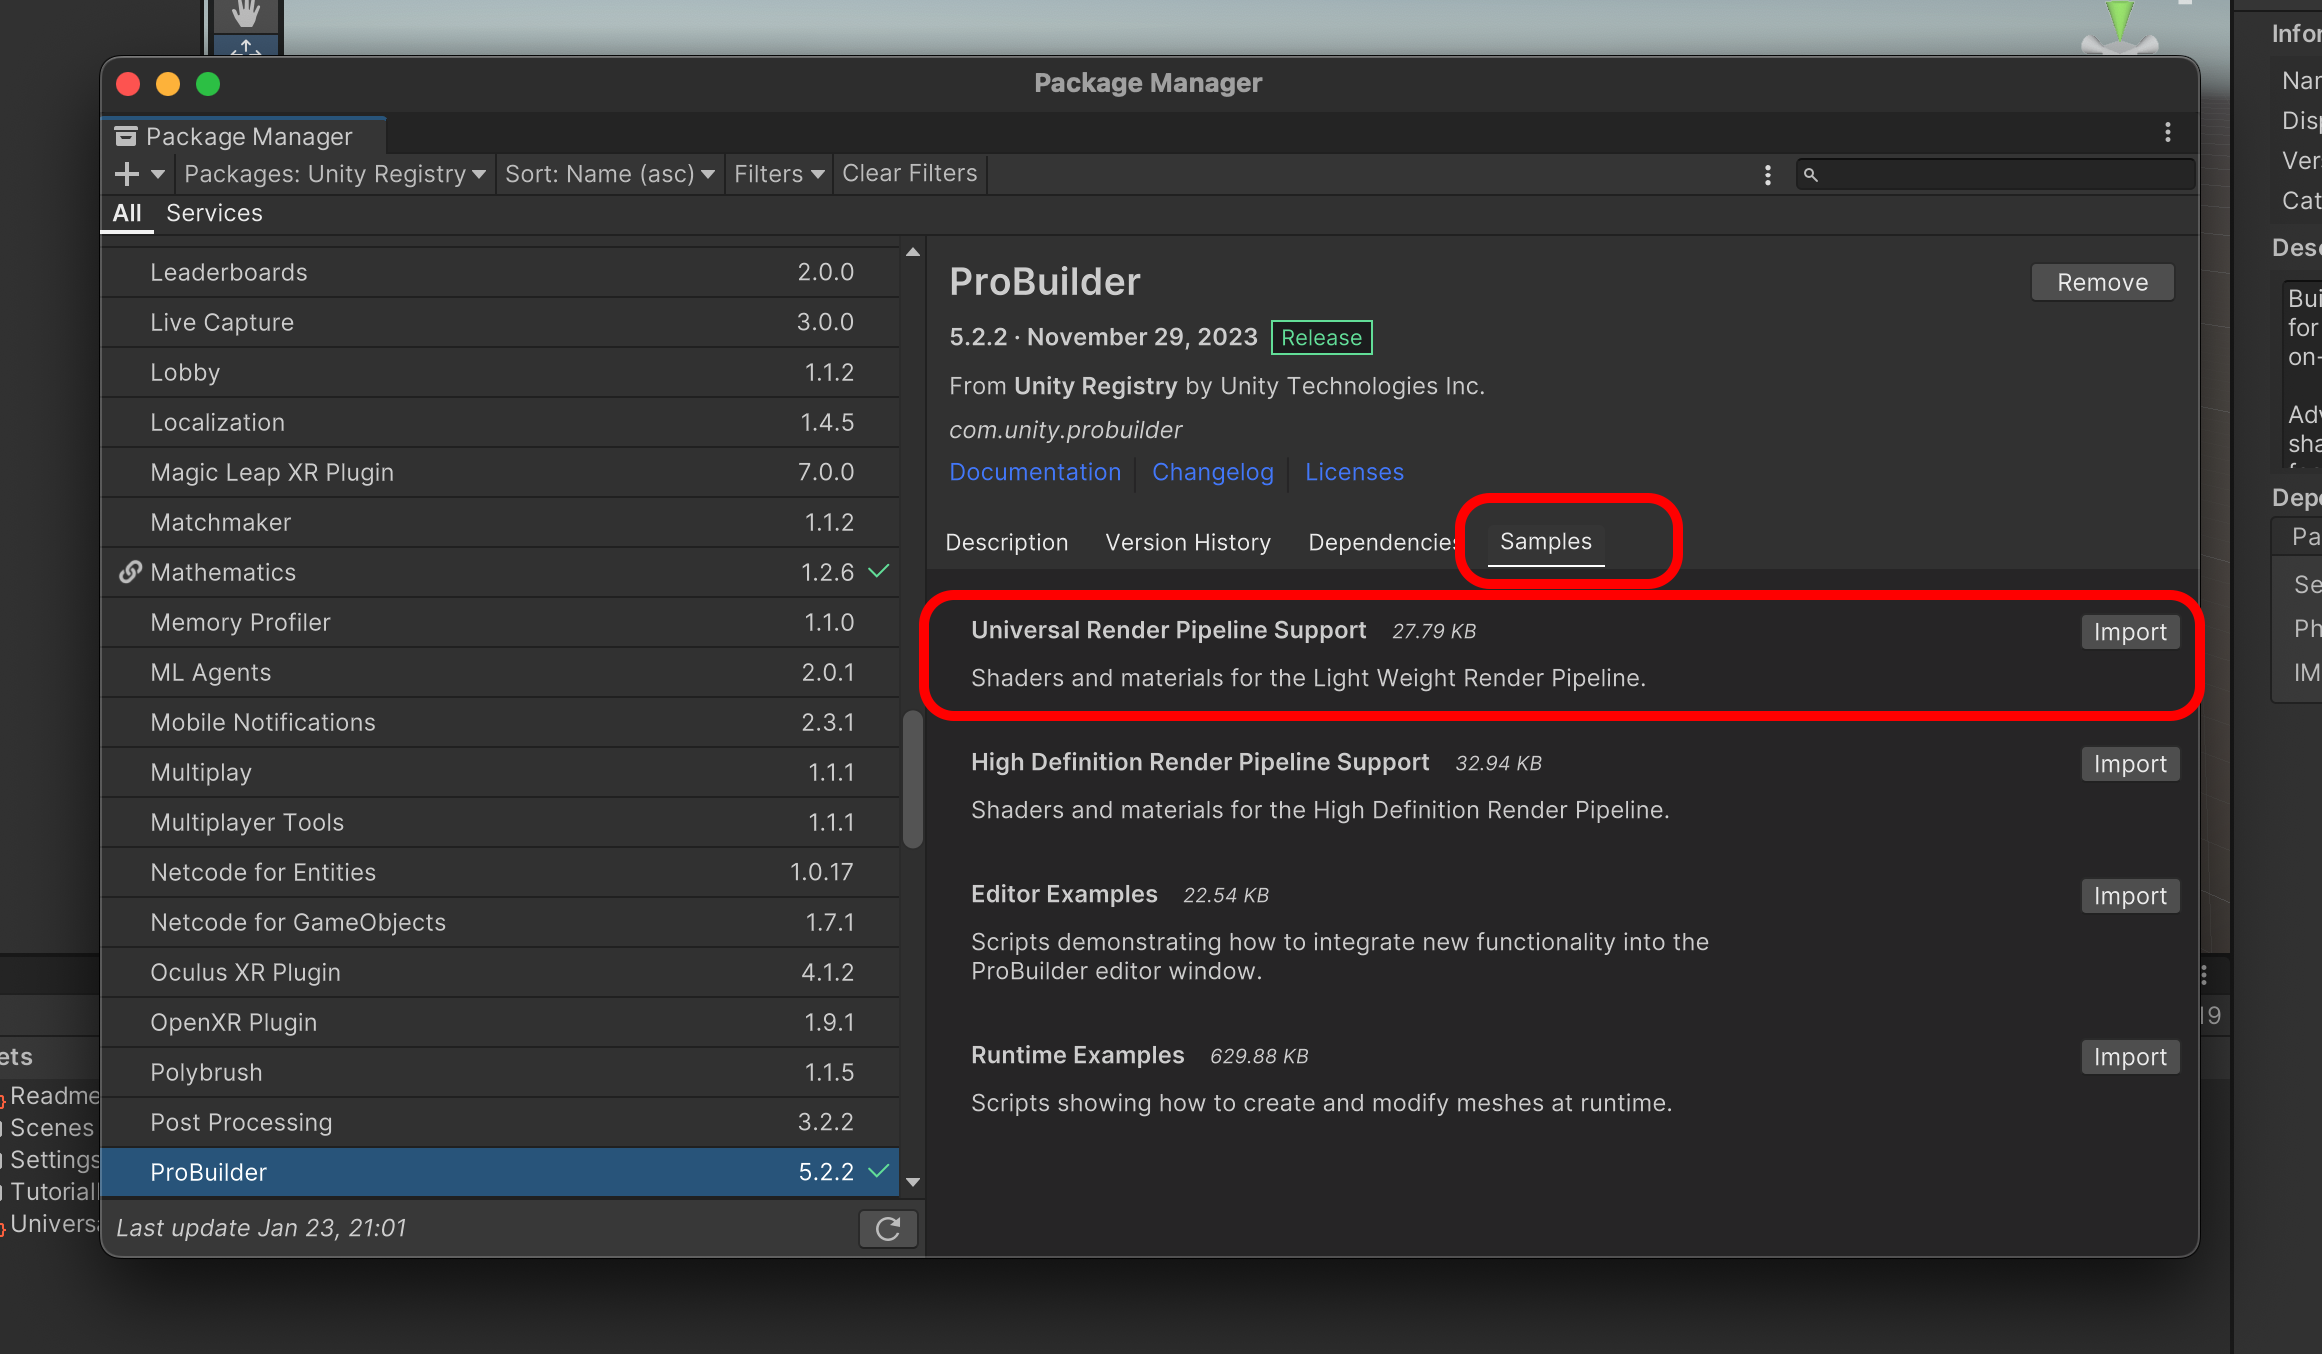Click the search magnifier icon
The width and height of the screenshot is (2322, 1354).
(1810, 175)
